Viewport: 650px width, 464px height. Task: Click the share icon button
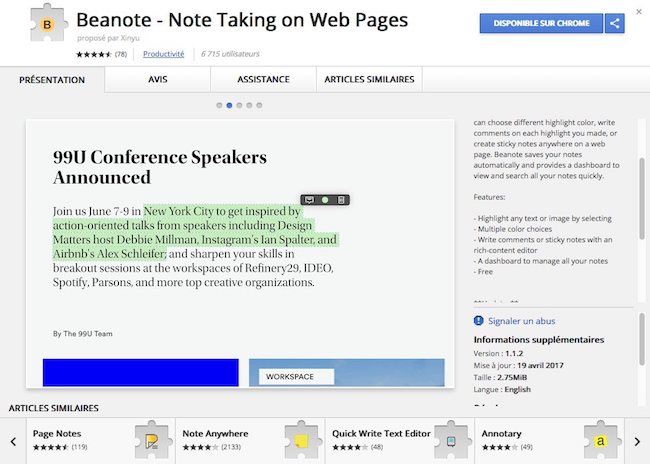coord(615,23)
